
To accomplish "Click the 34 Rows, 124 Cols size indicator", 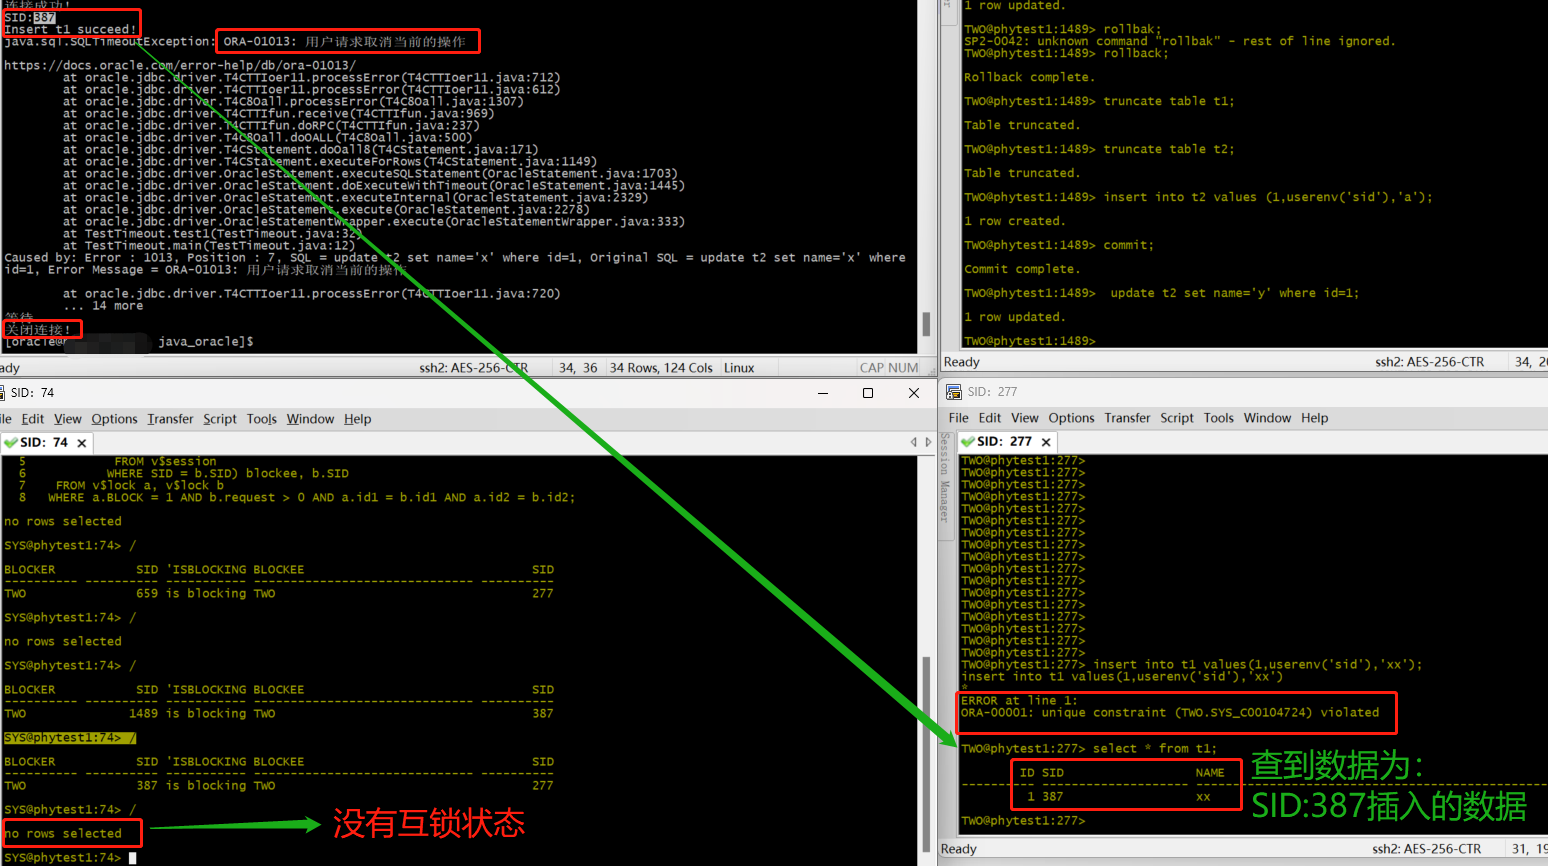I will tap(661, 367).
